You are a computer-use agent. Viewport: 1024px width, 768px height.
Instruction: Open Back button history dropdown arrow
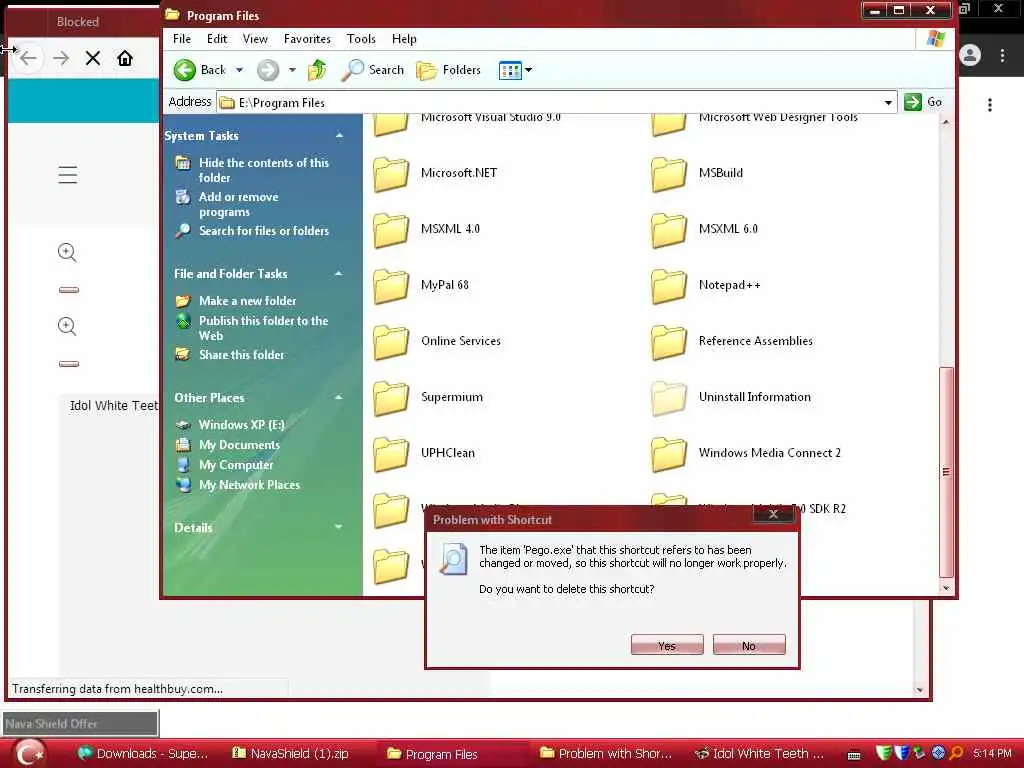coord(239,70)
